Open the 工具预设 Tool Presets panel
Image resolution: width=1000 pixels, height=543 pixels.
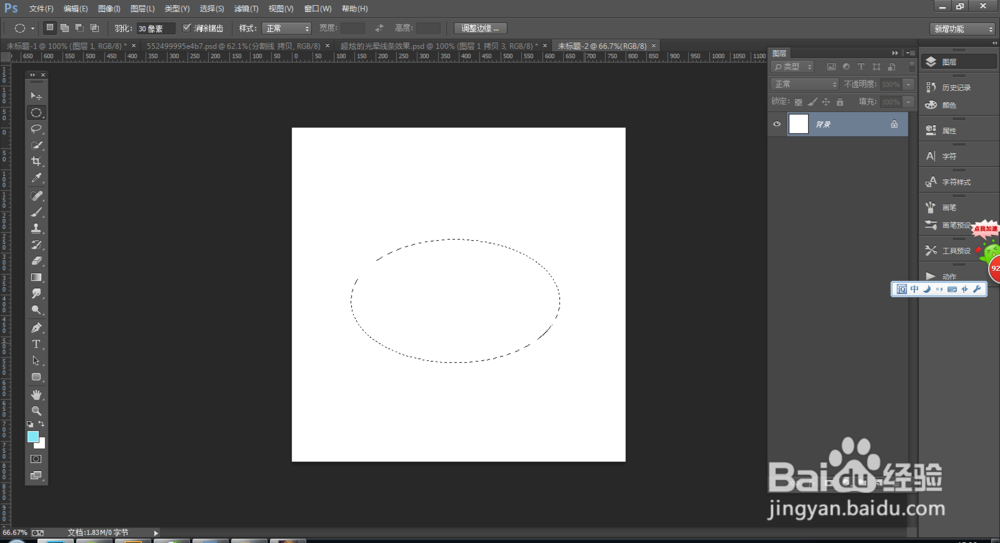coord(948,251)
